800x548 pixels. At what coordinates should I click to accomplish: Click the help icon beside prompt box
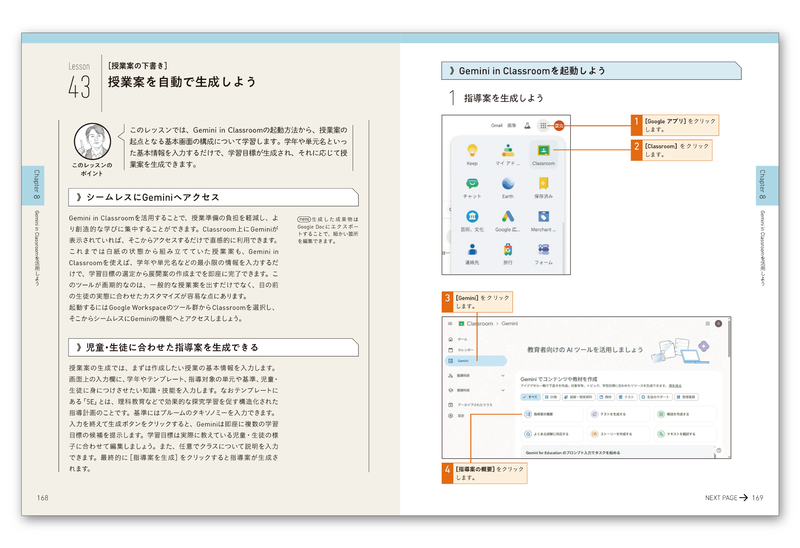coord(719,450)
